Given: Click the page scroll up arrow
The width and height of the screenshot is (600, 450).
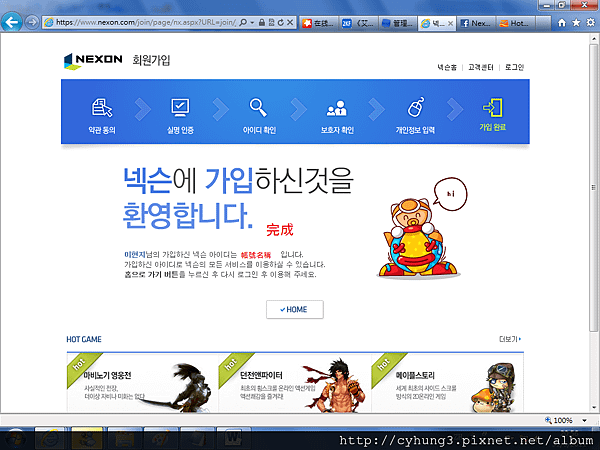Looking at the screenshot, I should click(593, 38).
